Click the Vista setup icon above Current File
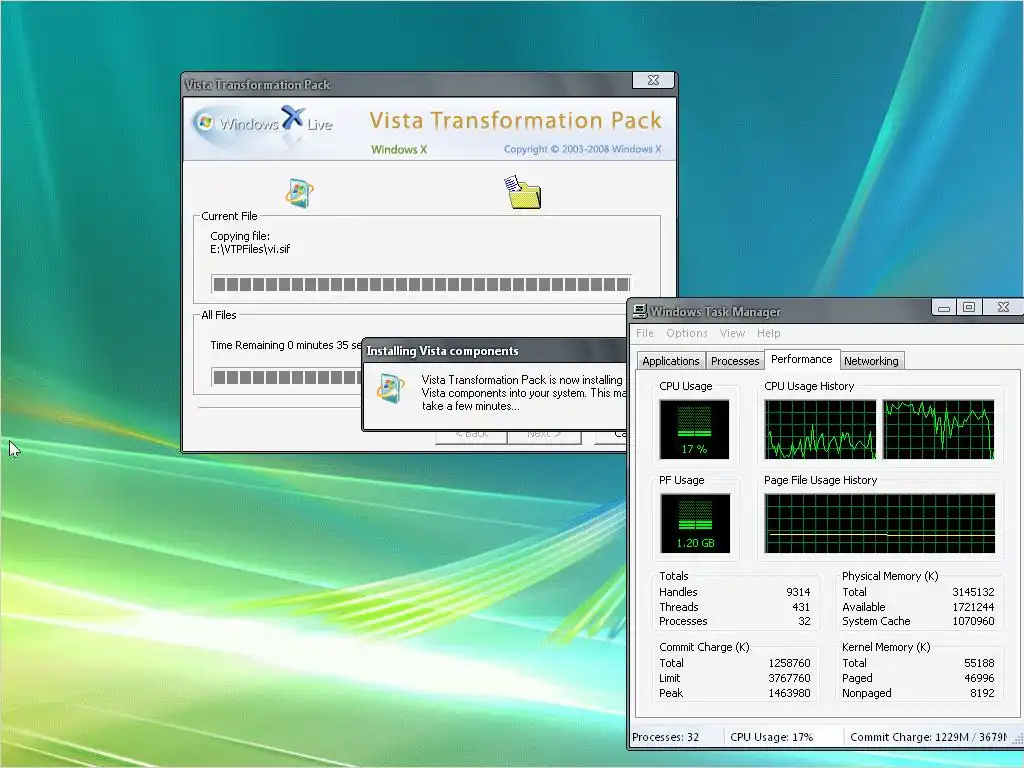 299,193
